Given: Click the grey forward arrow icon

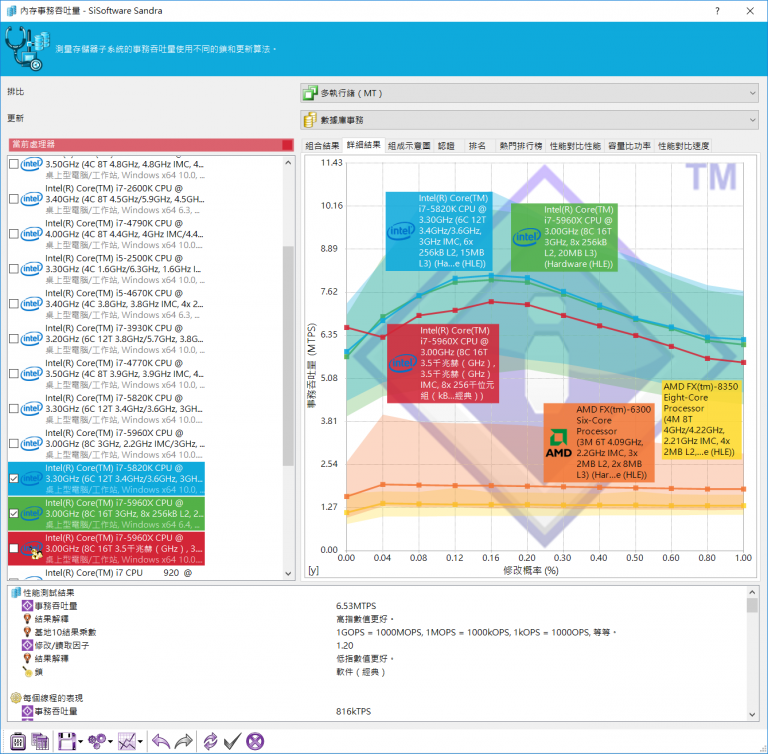Looking at the screenshot, I should pyautogui.click(x=184, y=741).
